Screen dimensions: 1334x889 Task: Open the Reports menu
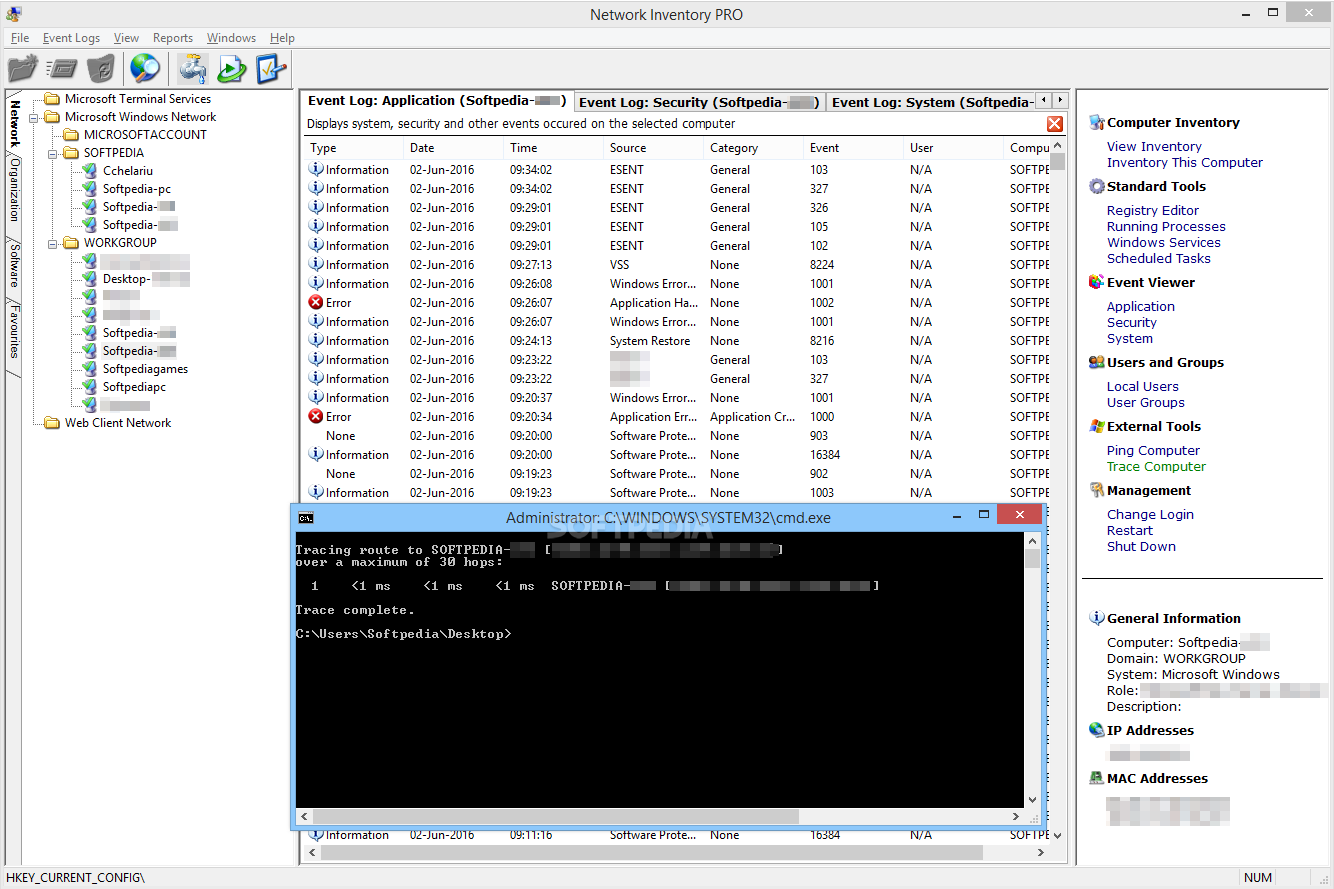coord(173,38)
